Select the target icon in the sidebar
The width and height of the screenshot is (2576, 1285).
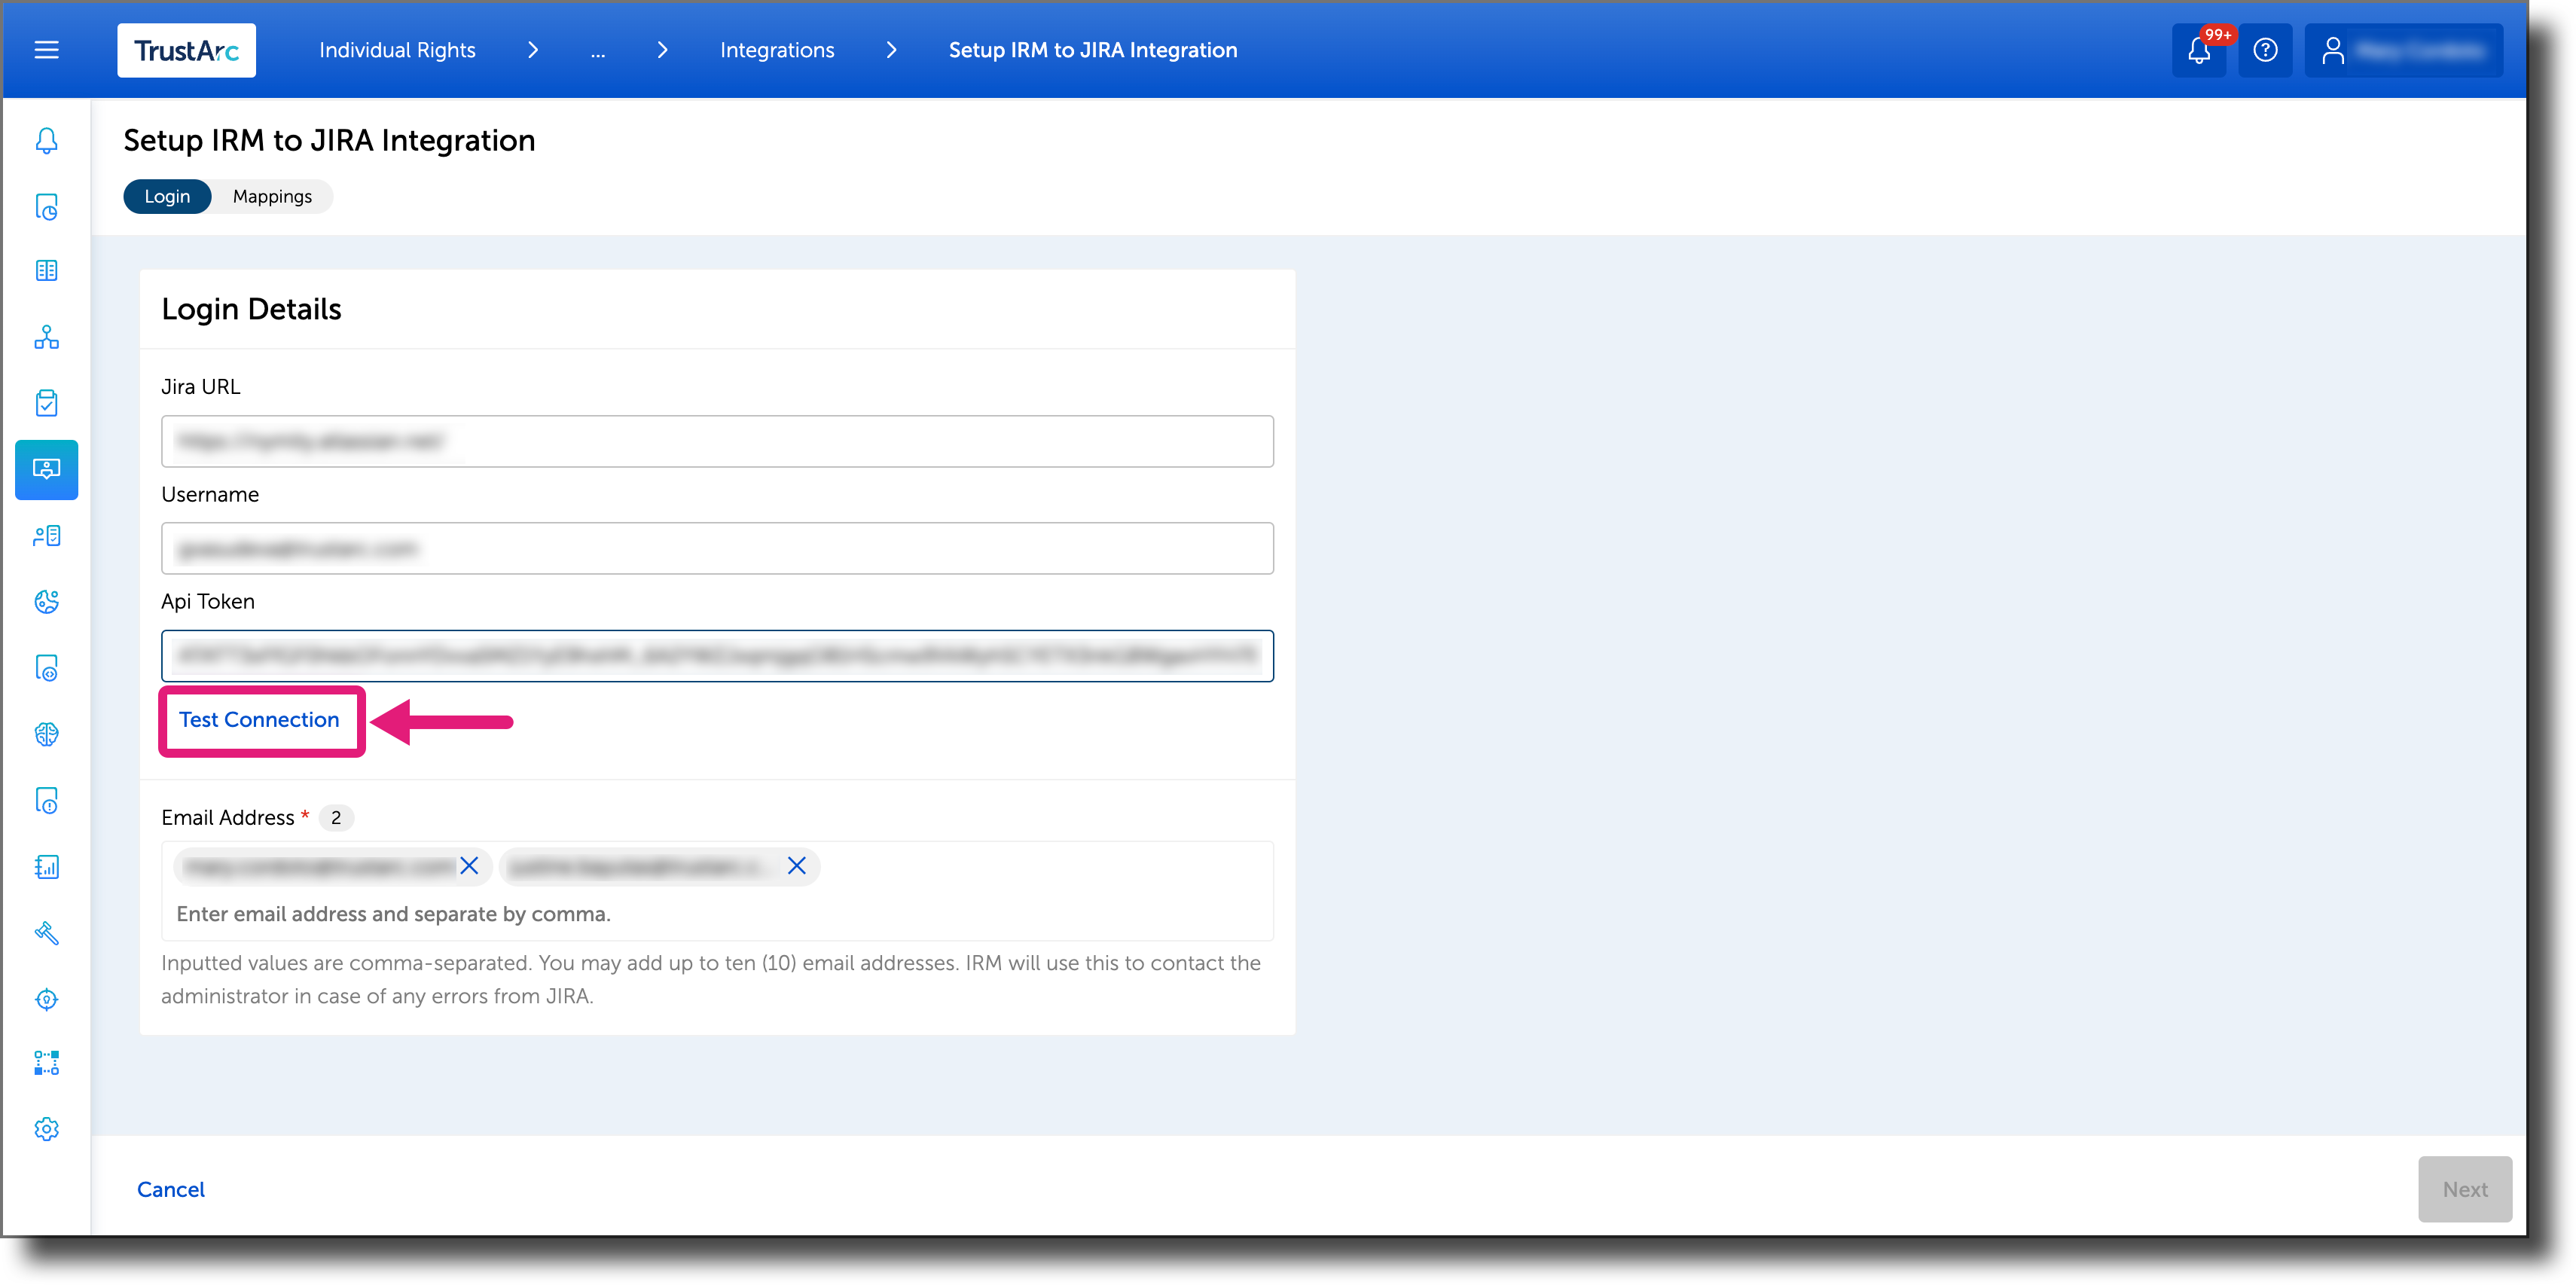(46, 999)
